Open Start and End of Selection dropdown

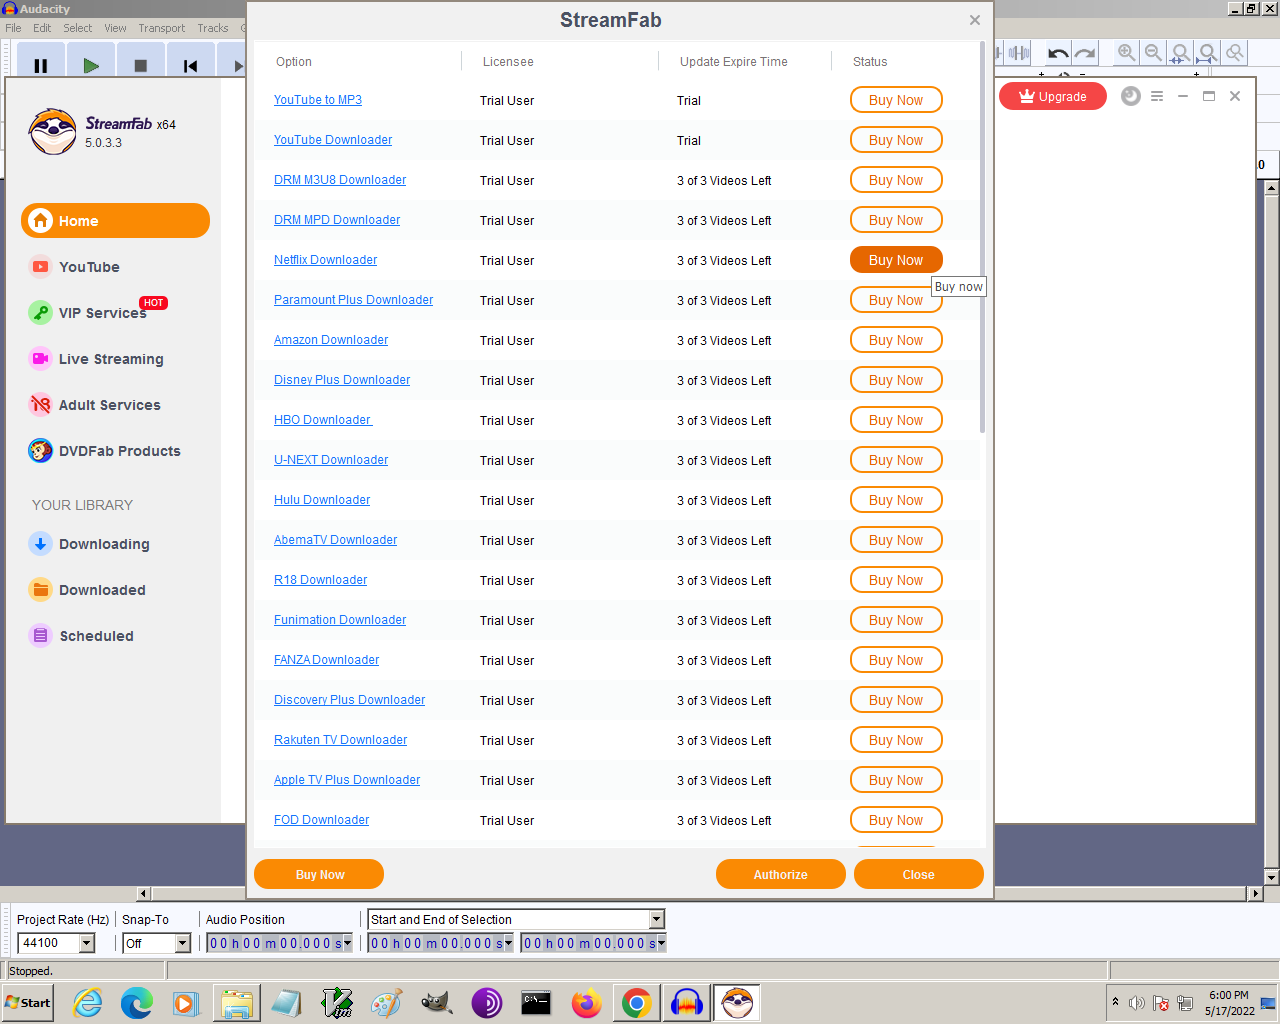(656, 919)
